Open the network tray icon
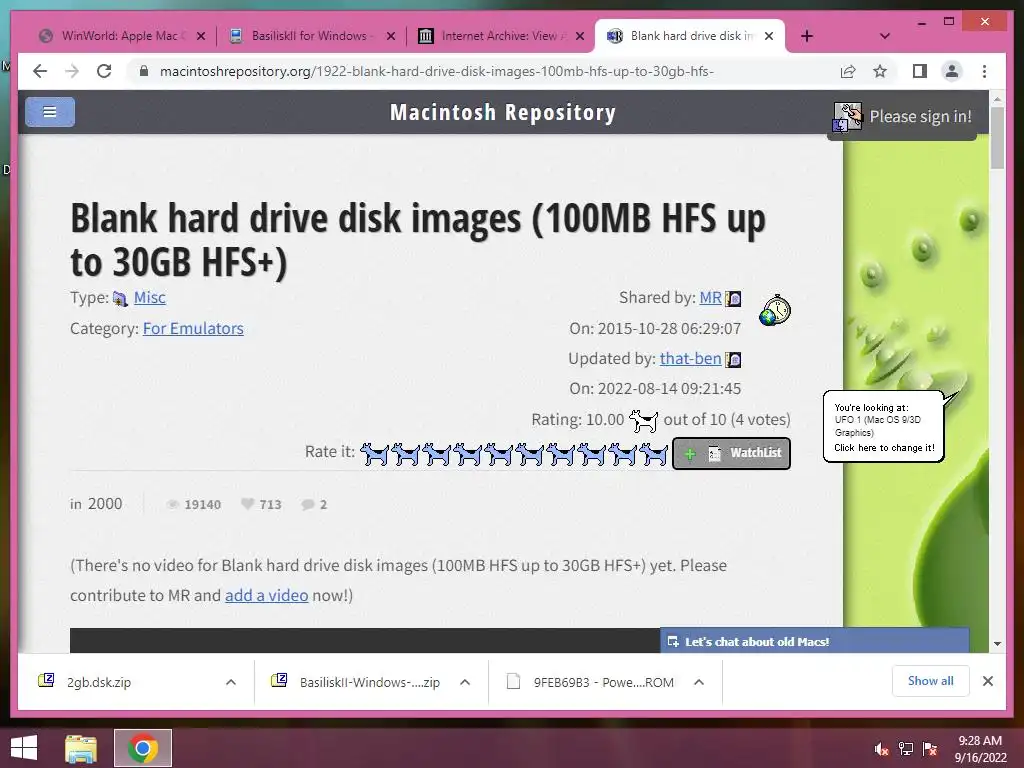Viewport: 1024px width, 768px height. pyautogui.click(x=905, y=749)
